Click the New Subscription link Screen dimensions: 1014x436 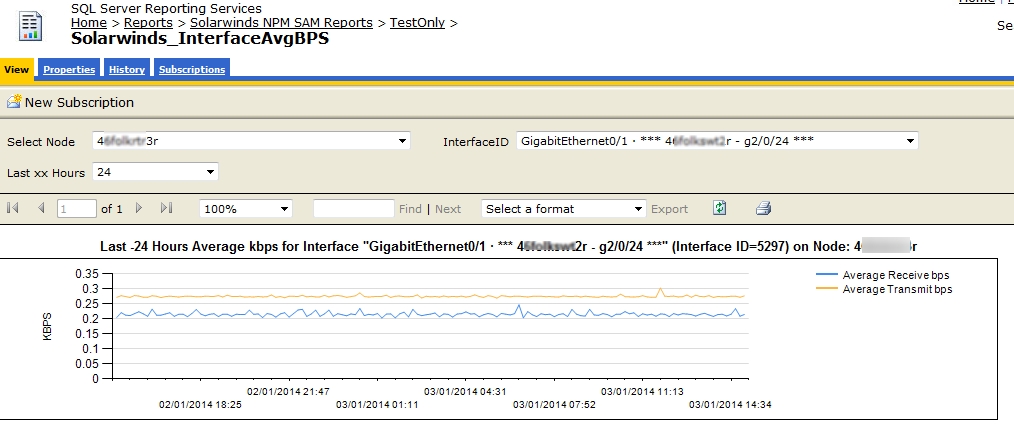click(x=79, y=102)
